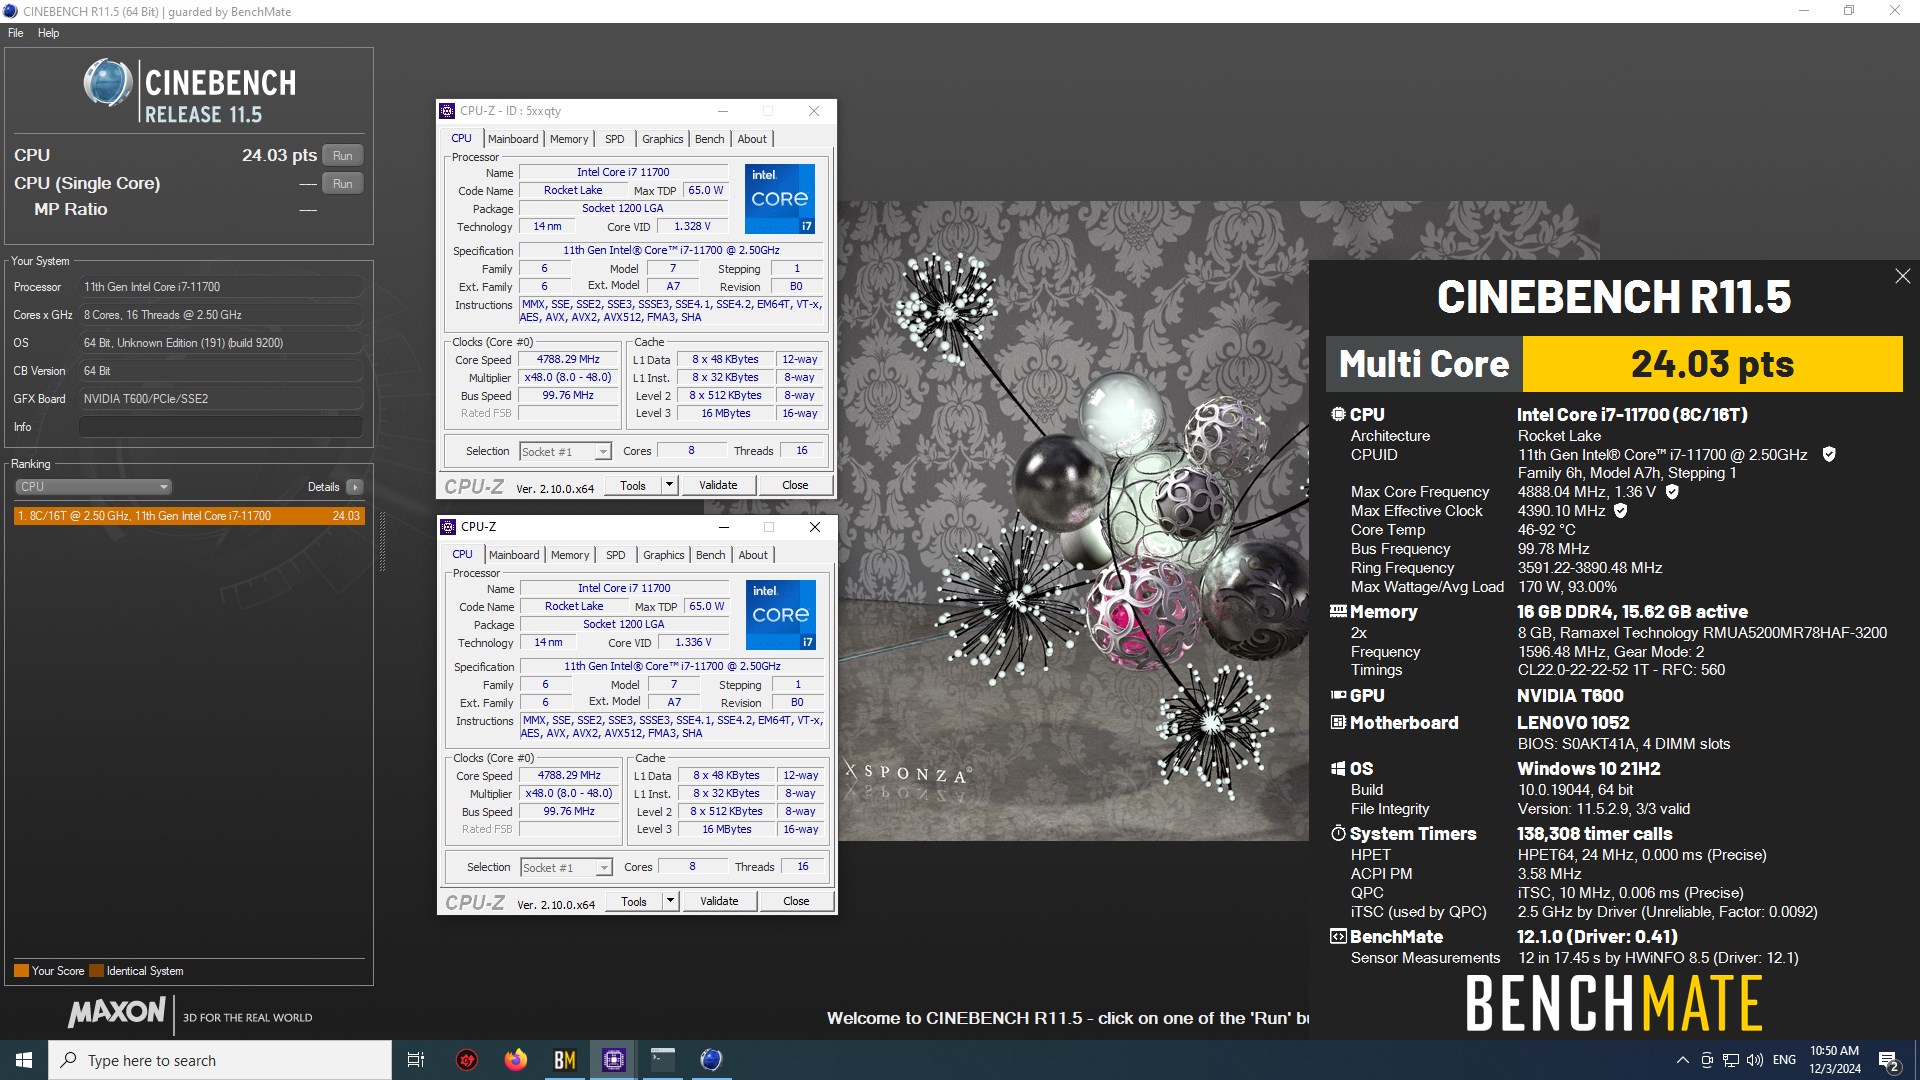Minimize the lower CPU-Z window
Image resolution: width=1920 pixels, height=1080 pixels.
click(724, 527)
